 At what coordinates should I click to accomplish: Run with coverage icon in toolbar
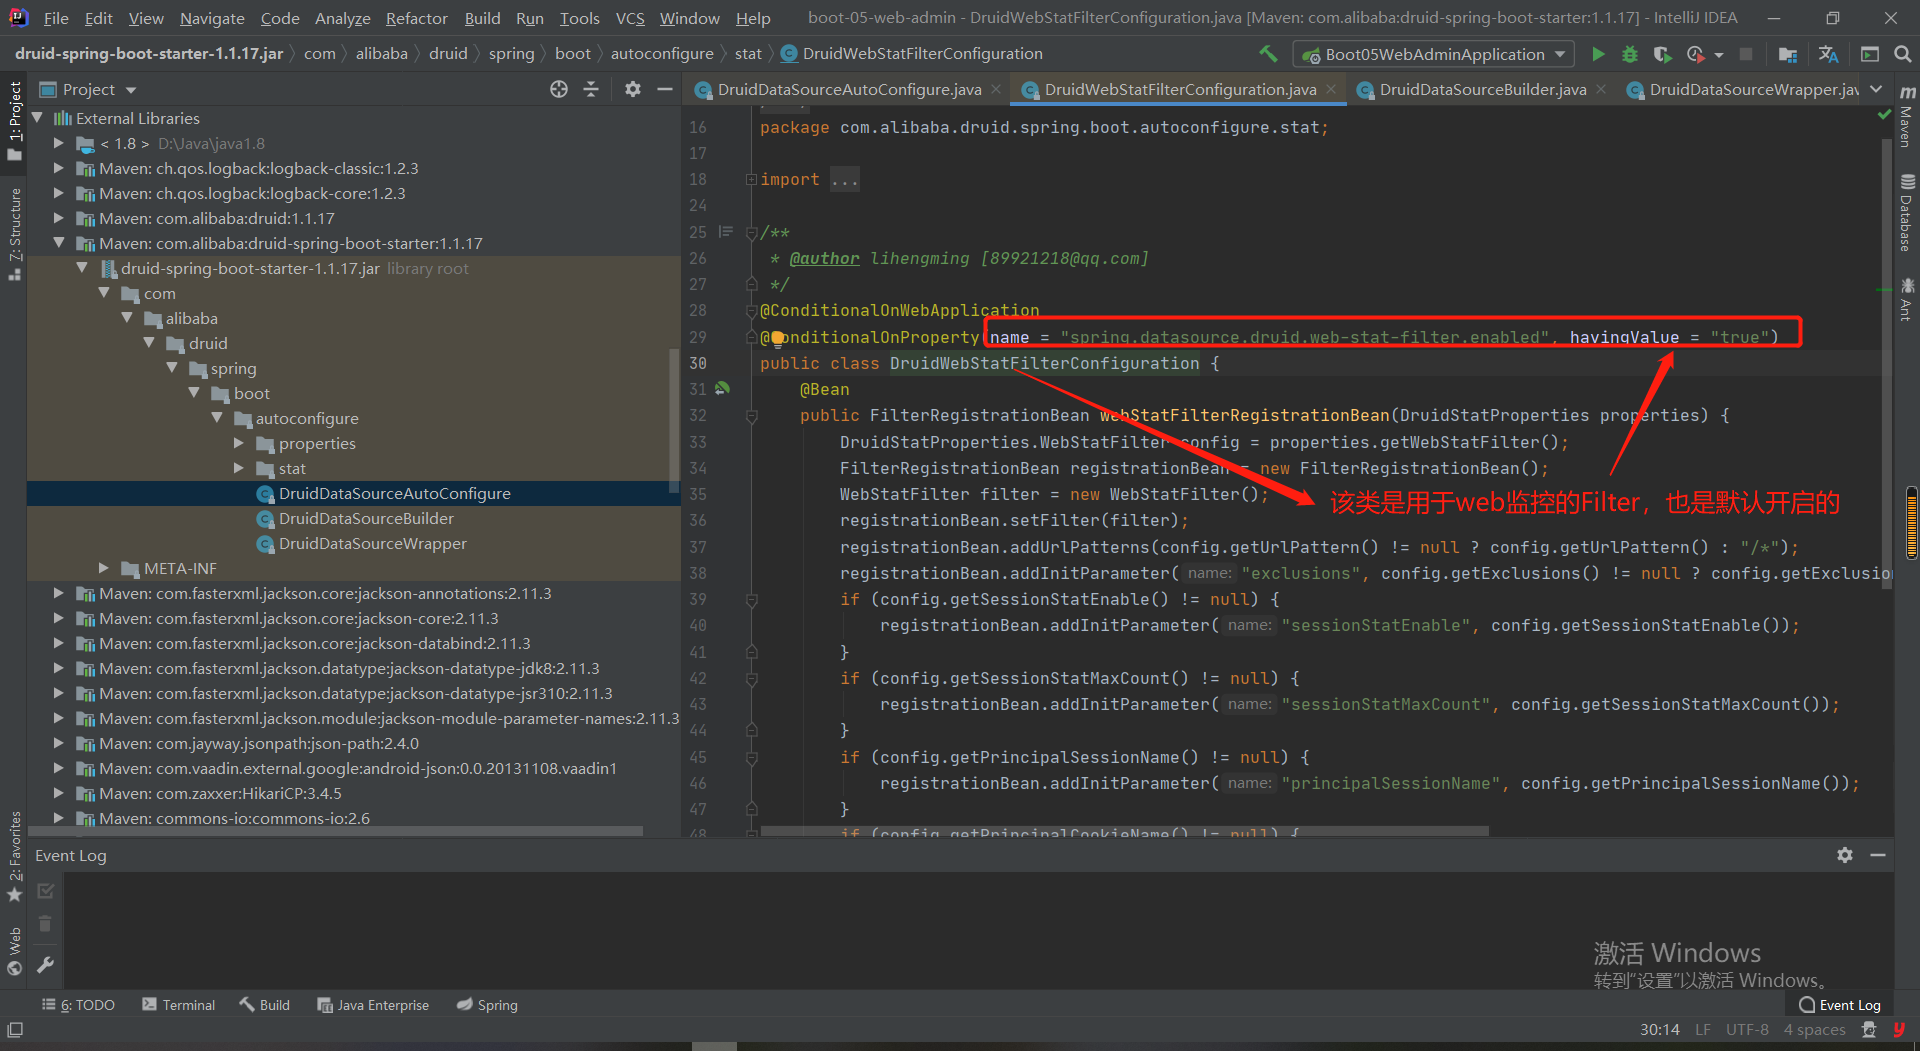tap(1662, 54)
